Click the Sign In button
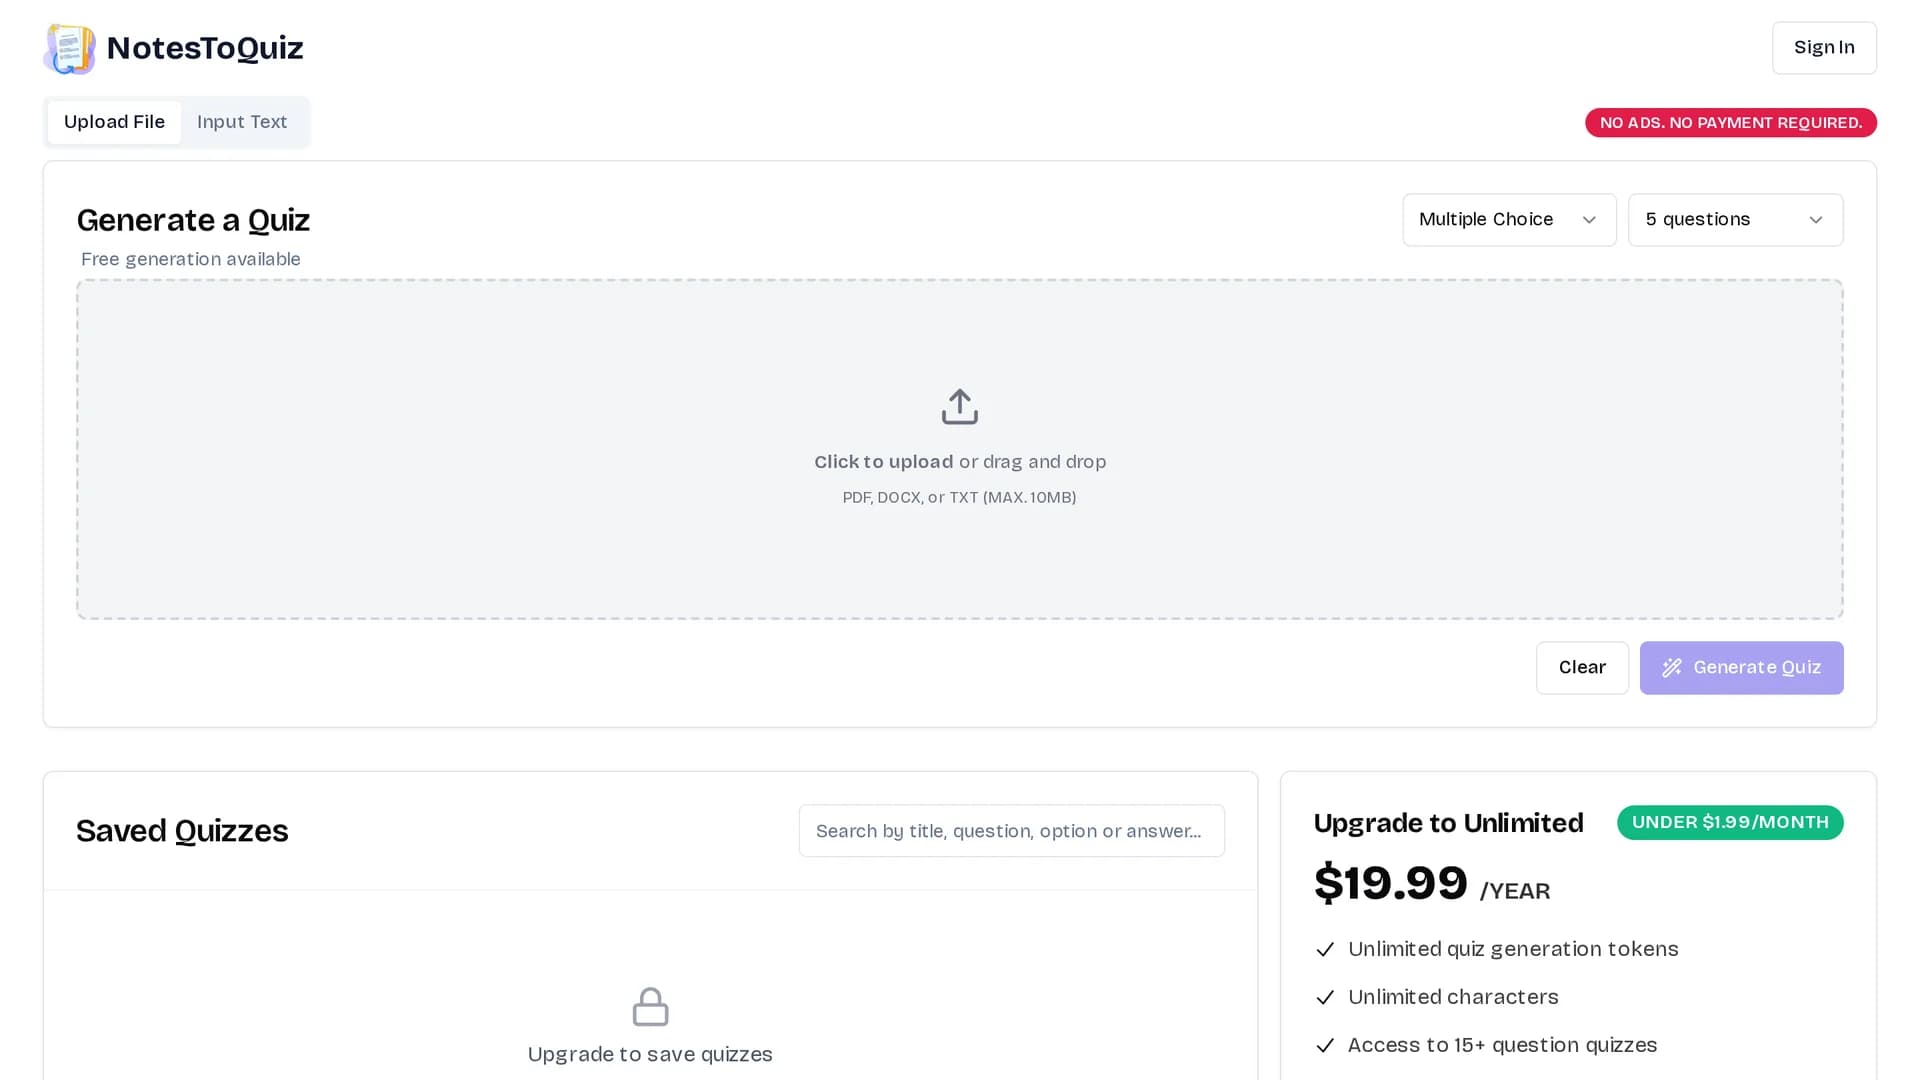The height and width of the screenshot is (1080, 1920). coord(1824,48)
